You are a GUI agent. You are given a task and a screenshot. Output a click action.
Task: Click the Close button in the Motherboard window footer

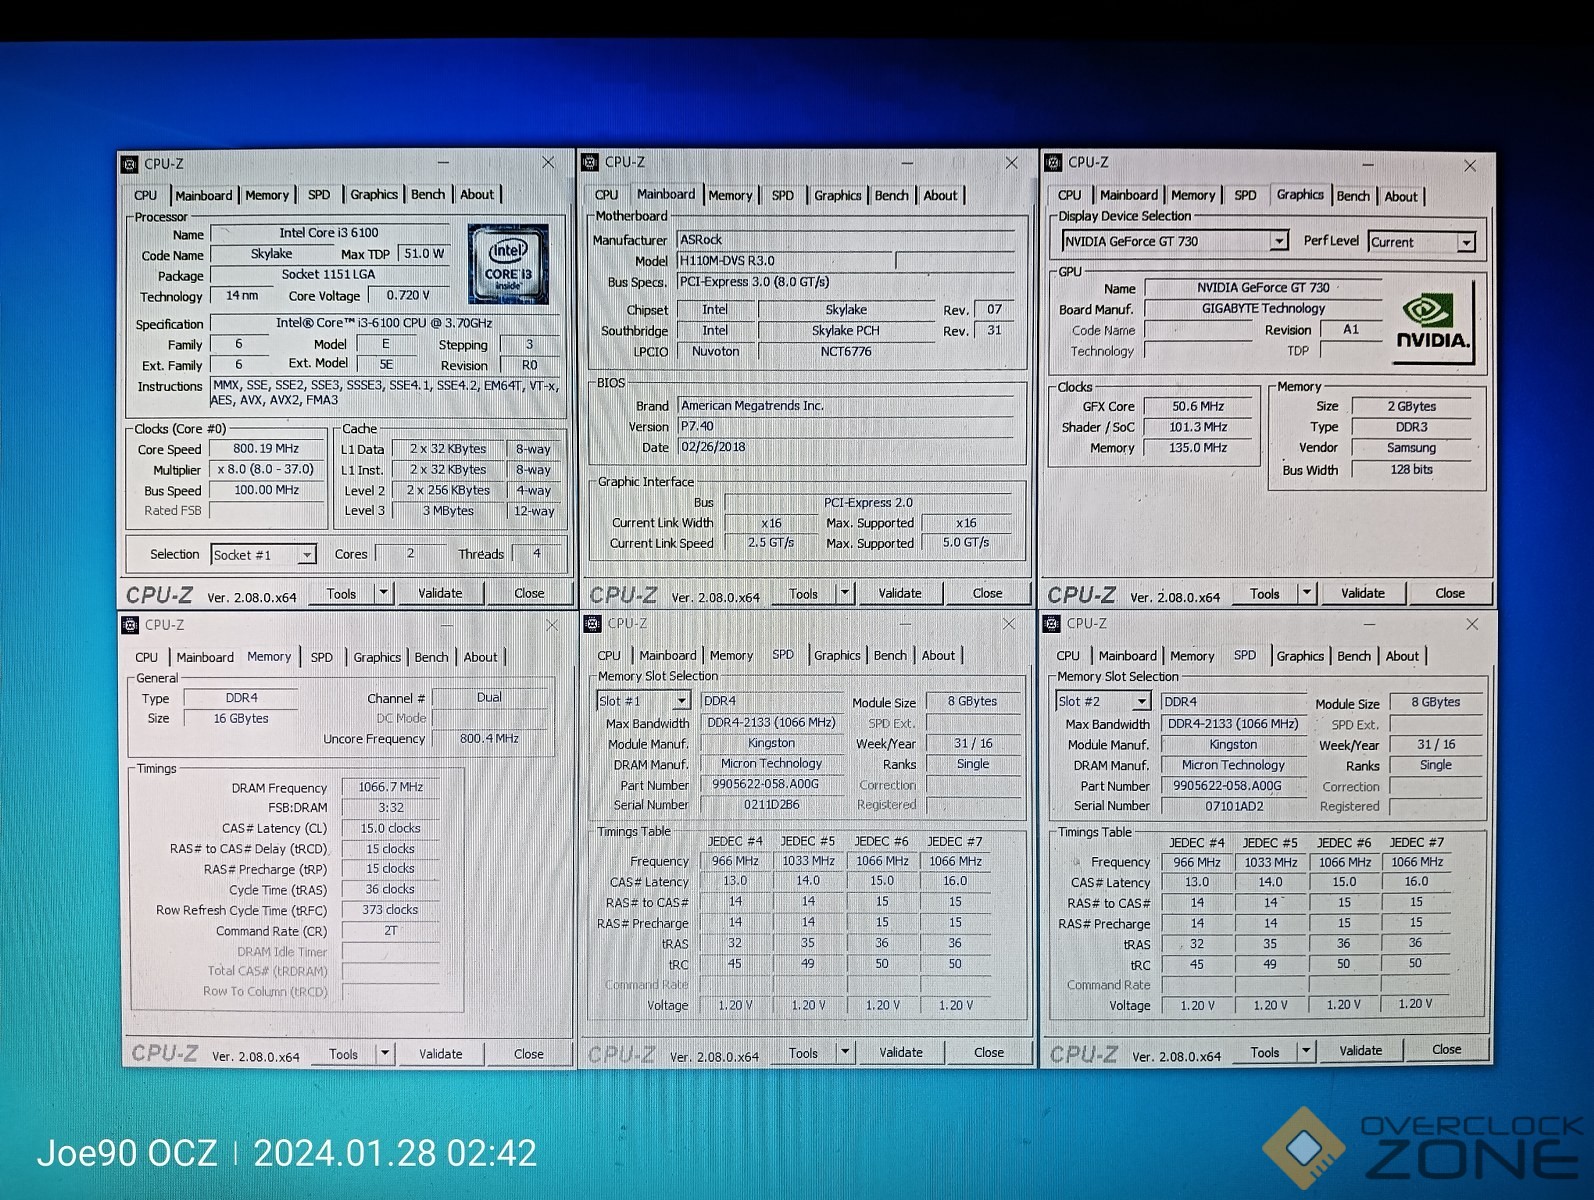tap(987, 593)
